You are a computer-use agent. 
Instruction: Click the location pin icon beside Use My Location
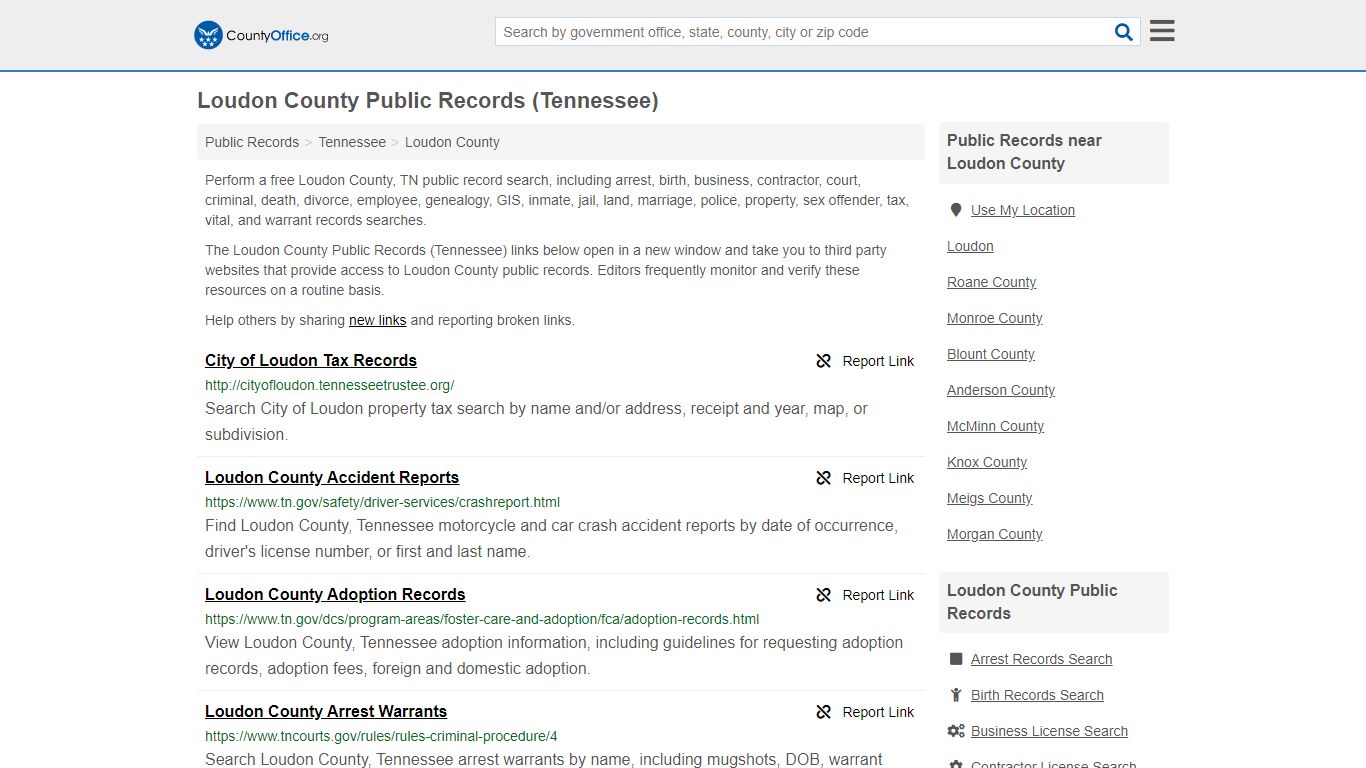[956, 210]
